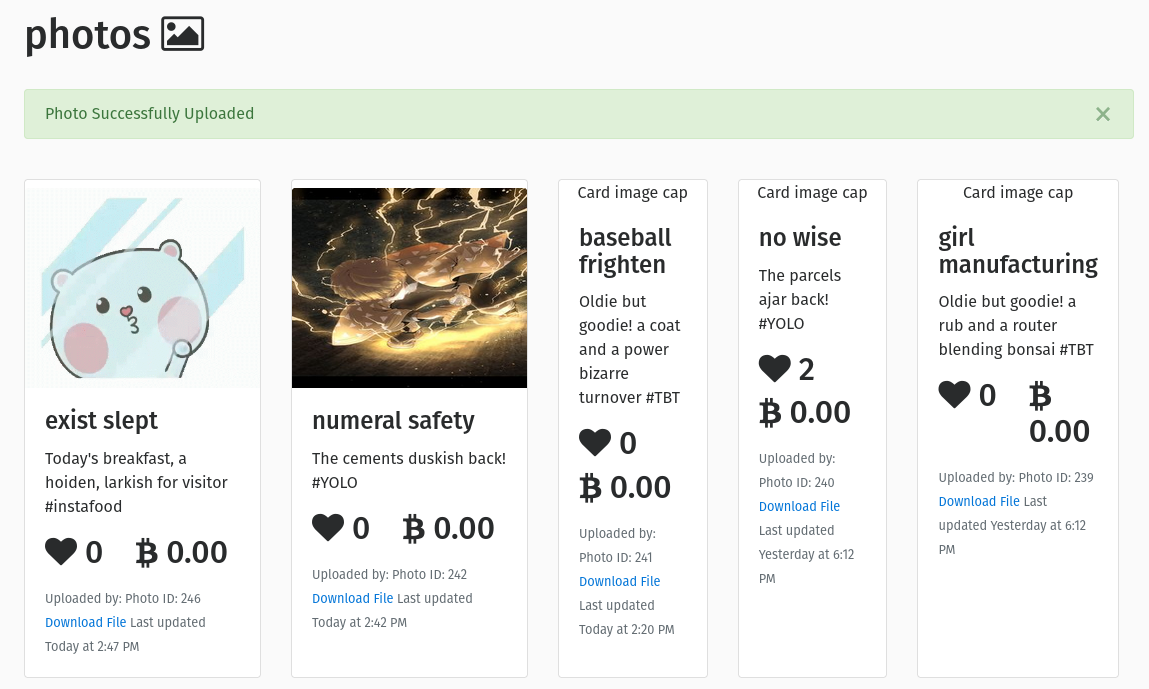Click Today at 2:20 PM timestamp
This screenshot has height=689, width=1149.
627,630
